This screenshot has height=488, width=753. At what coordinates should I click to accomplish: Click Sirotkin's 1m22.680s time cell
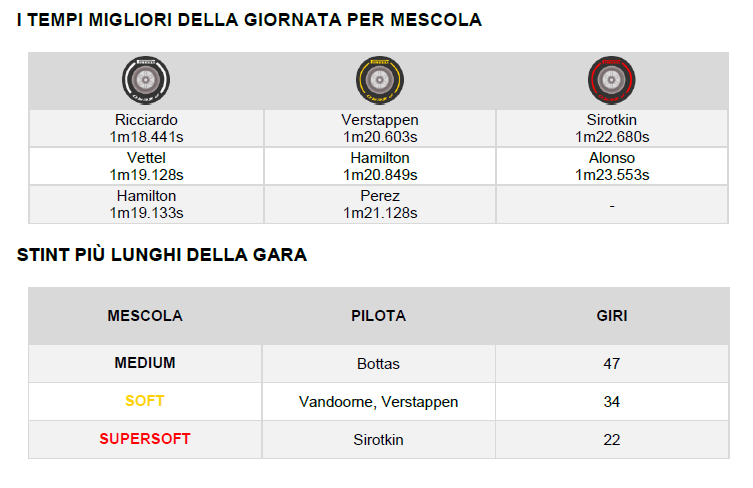tap(612, 128)
